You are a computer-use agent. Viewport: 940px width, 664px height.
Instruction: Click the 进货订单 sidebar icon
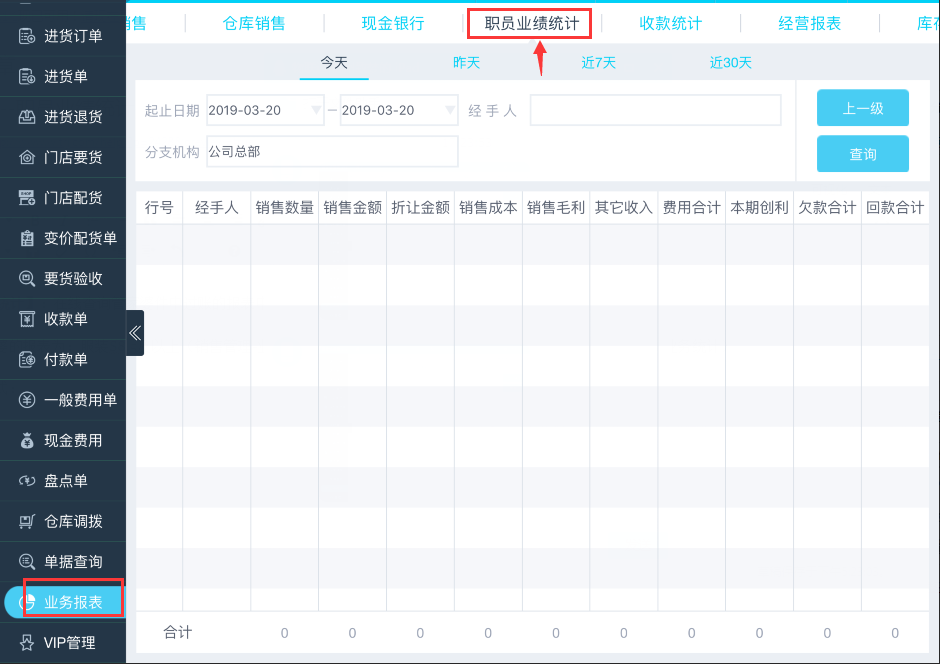(28, 36)
